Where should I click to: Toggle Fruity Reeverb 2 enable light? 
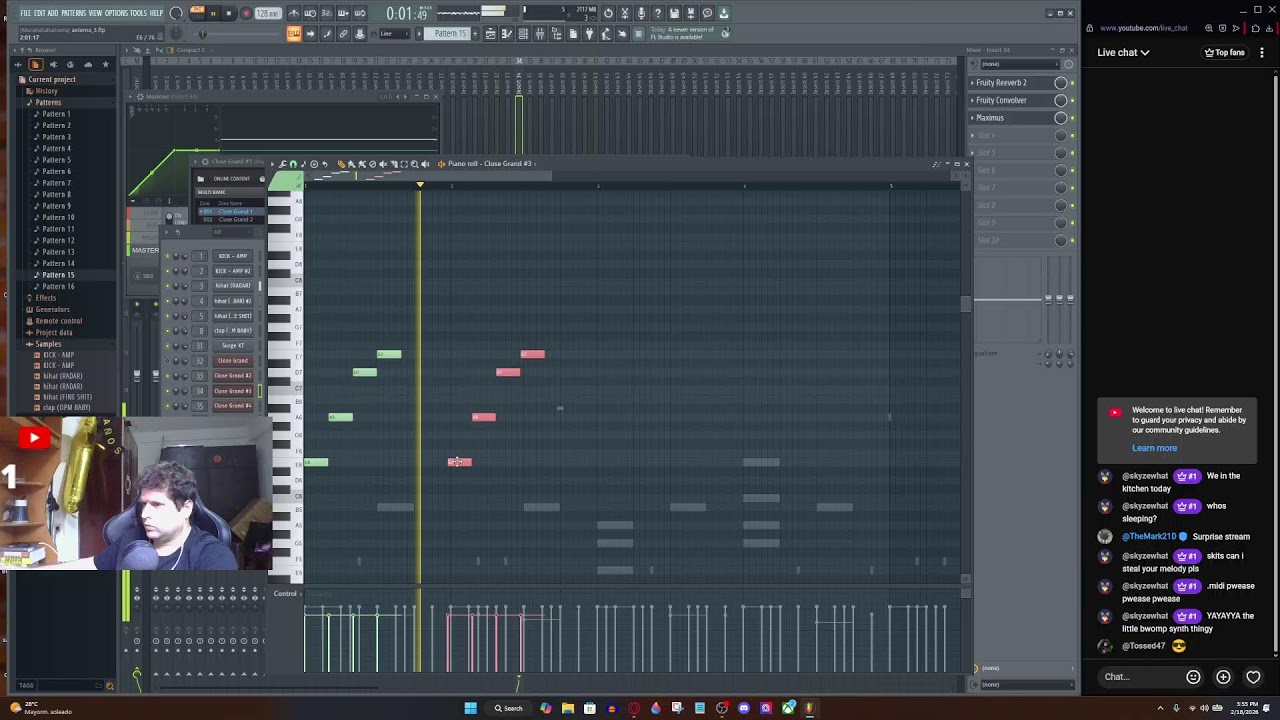(x=1072, y=83)
